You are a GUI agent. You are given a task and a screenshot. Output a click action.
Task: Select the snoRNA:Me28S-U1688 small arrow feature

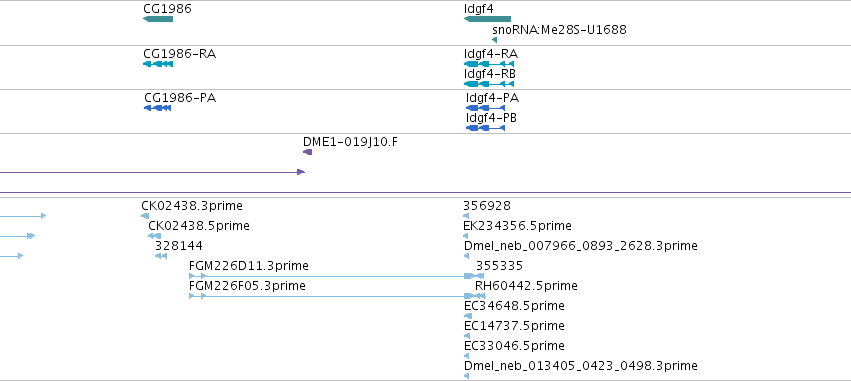coord(494,40)
